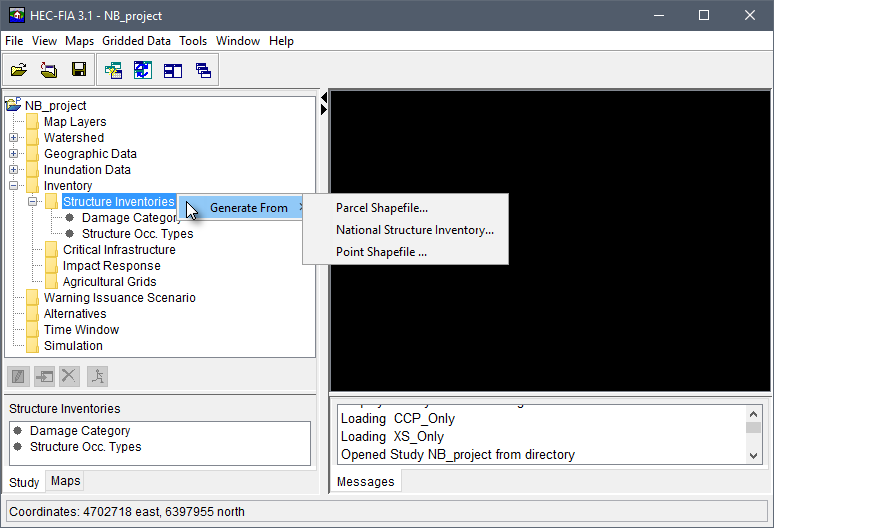Screen dimensions: 891x528
Task: Click the cascade windows toolbar icon
Action: tap(203, 70)
